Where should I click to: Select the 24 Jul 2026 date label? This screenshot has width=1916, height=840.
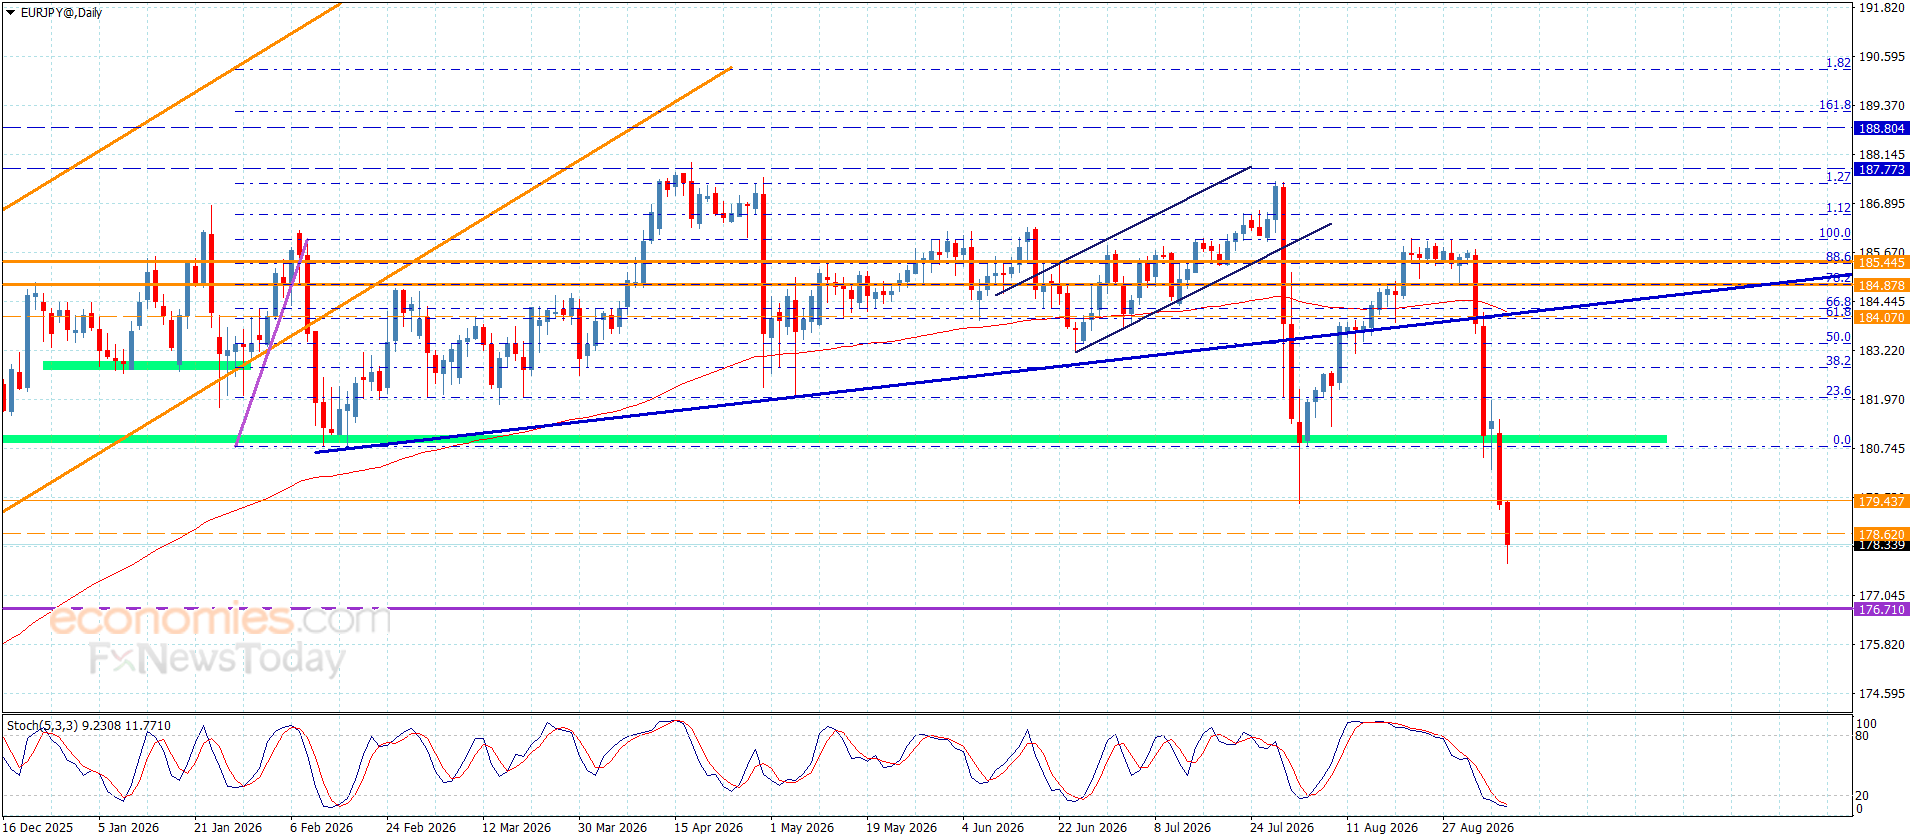point(1282,827)
